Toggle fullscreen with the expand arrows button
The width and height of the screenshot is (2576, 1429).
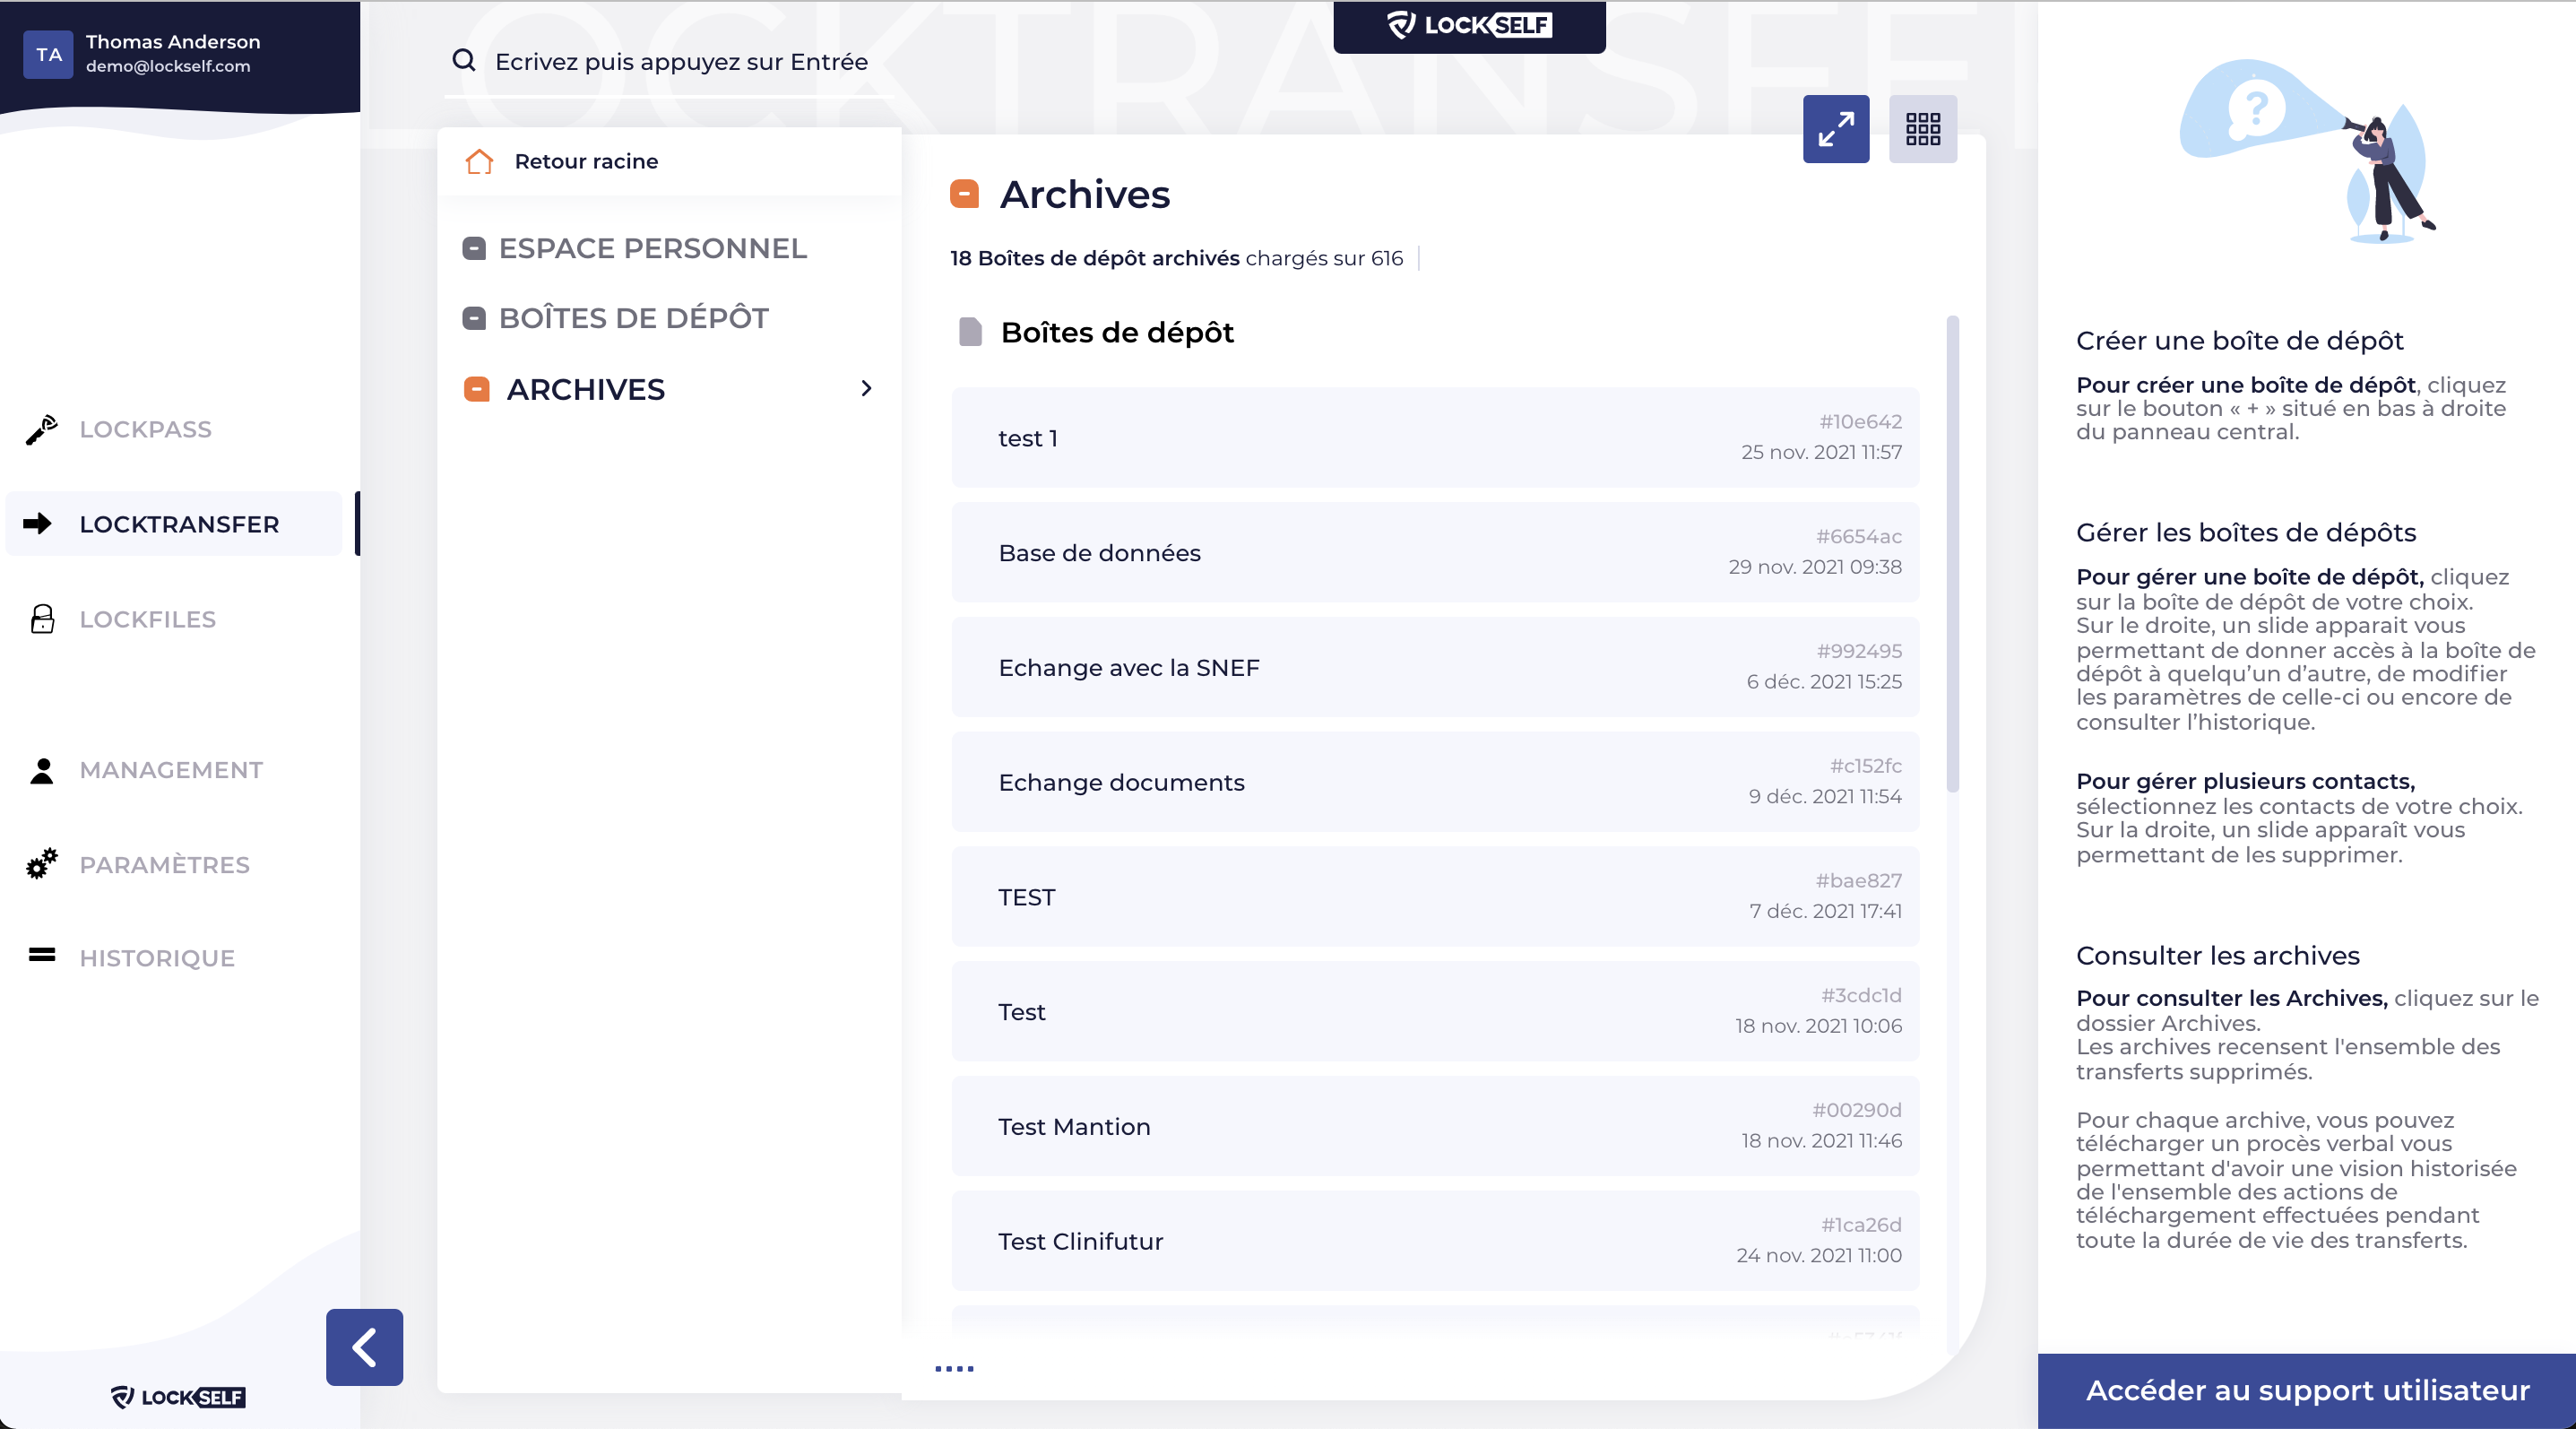(x=1836, y=129)
